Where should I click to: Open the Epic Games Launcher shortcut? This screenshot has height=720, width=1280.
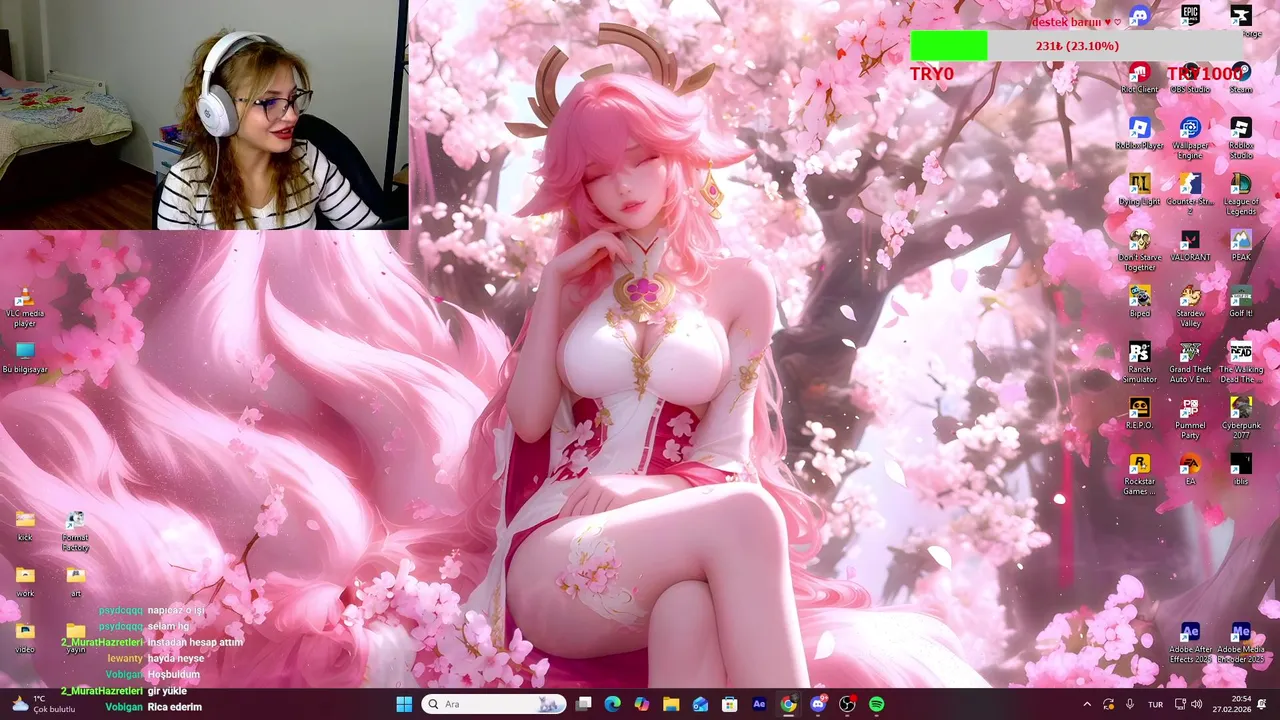pyautogui.click(x=1190, y=17)
